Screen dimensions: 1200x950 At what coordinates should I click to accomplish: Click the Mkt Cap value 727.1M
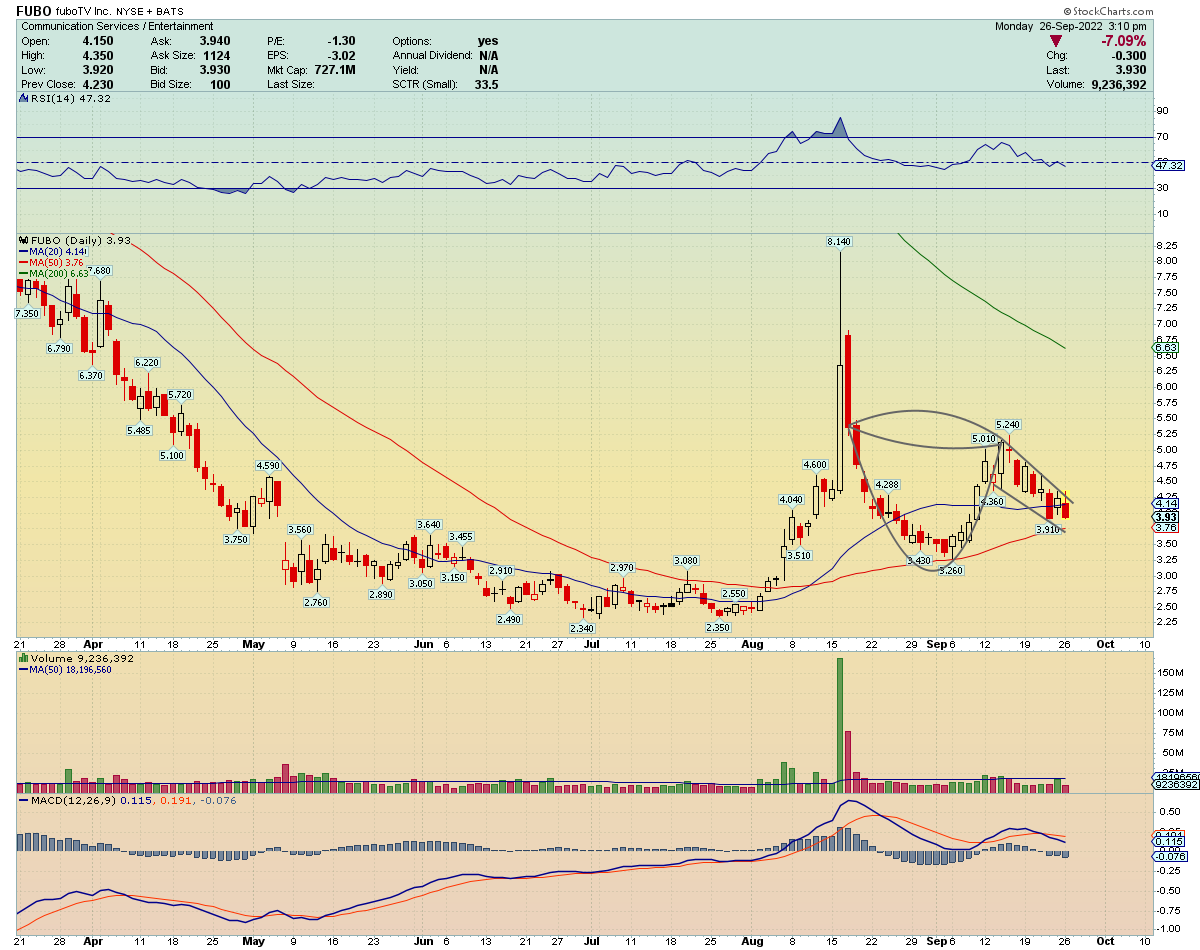tap(334, 70)
